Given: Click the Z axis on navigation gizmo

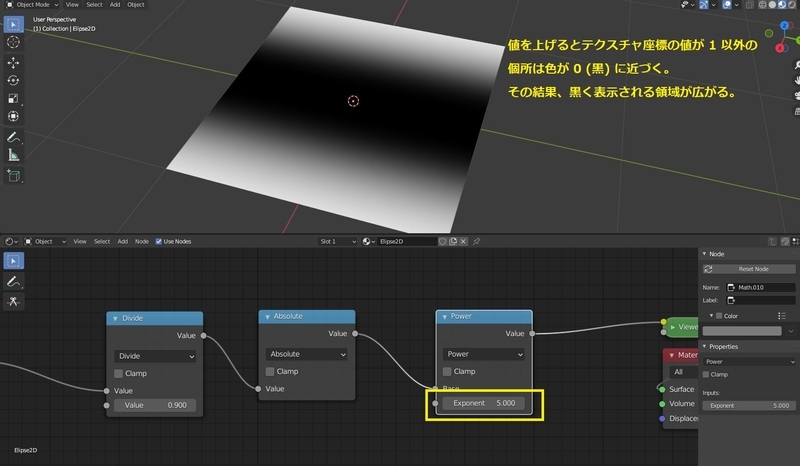Looking at the screenshot, I should click(784, 26).
